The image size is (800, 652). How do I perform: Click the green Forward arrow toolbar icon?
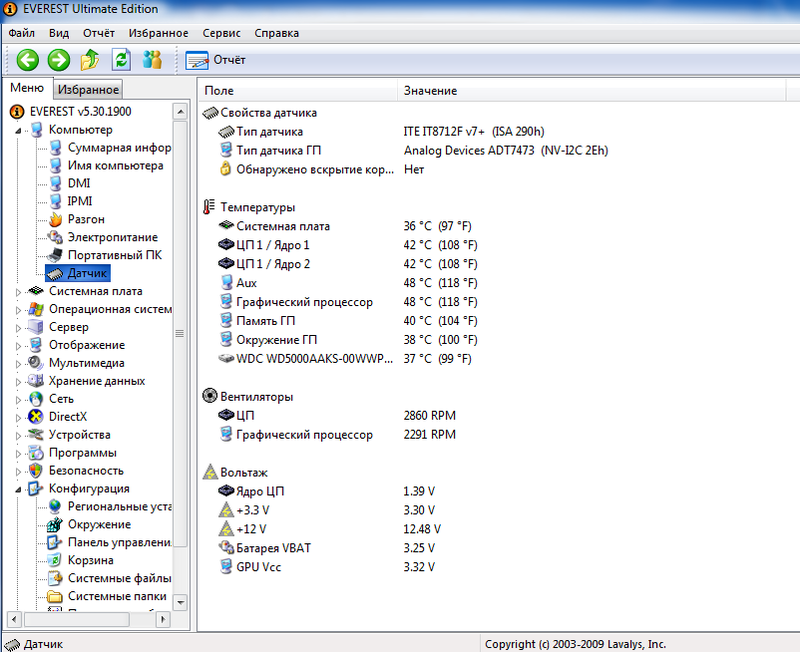tap(59, 60)
